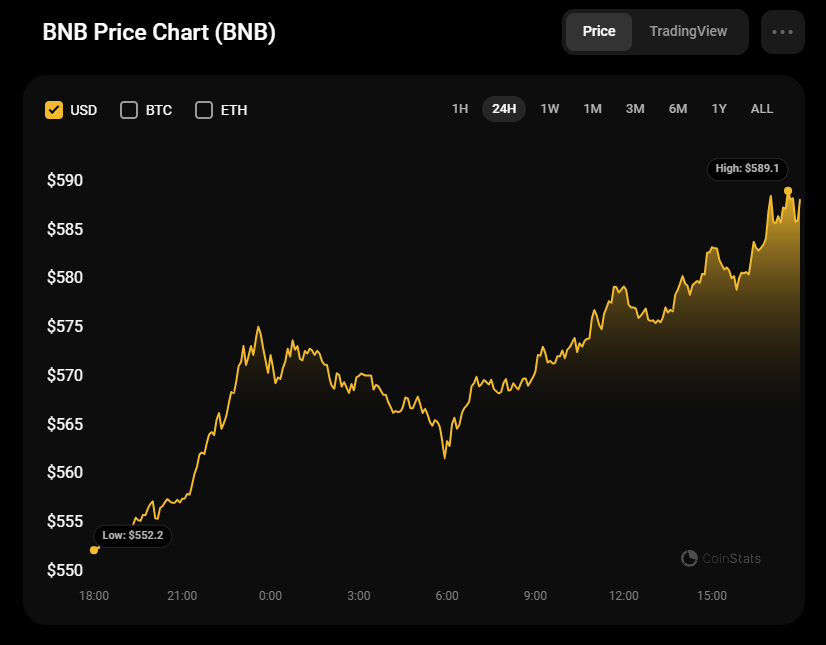Image resolution: width=826 pixels, height=645 pixels.
Task: Uncheck the USD currency checkbox
Action: click(x=54, y=110)
